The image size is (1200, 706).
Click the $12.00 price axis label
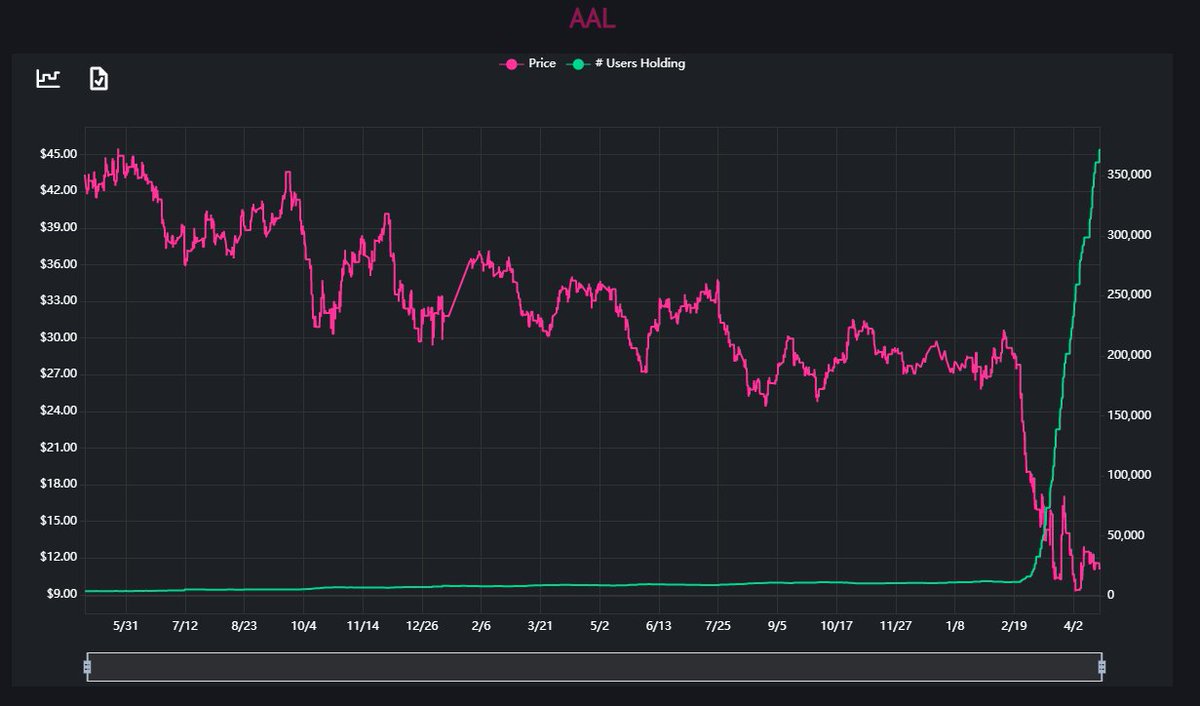point(59,557)
